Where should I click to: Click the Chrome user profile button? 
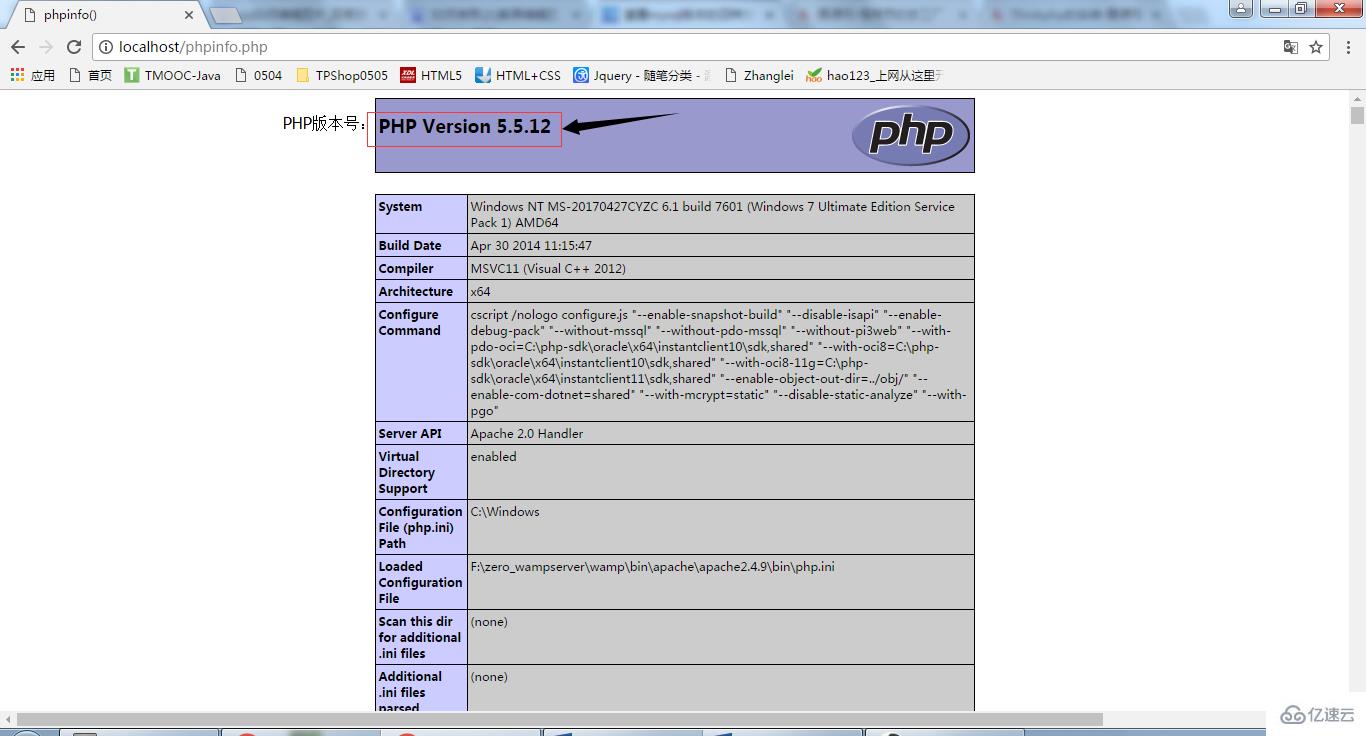(1240, 8)
